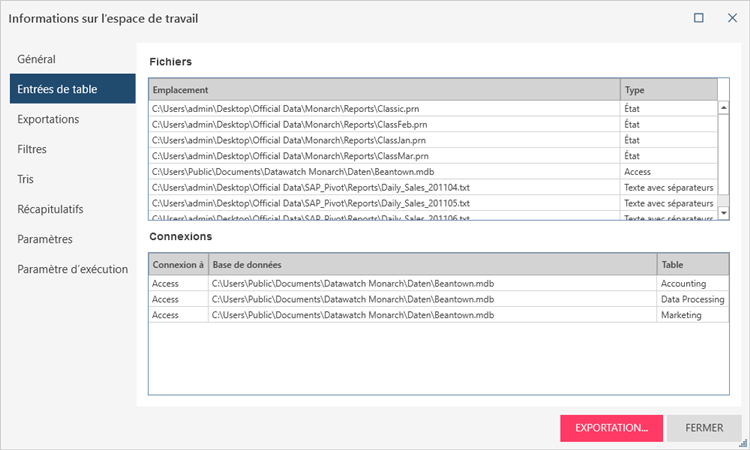The width and height of the screenshot is (750, 450).
Task: Open the Général tab
Action: pyautogui.click(x=36, y=59)
